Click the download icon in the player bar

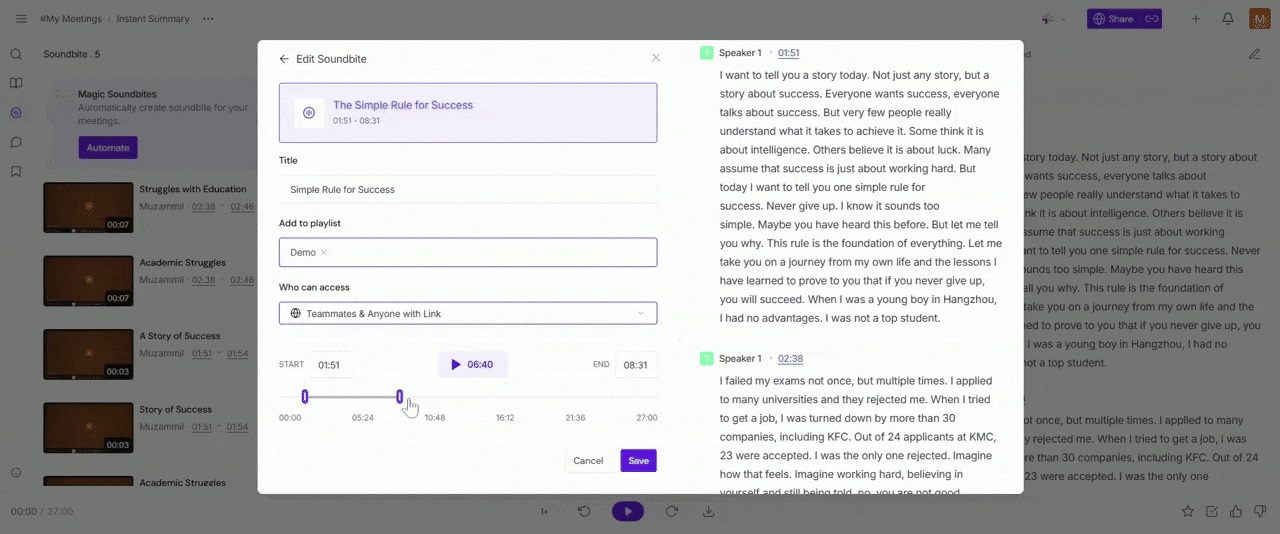click(708, 511)
